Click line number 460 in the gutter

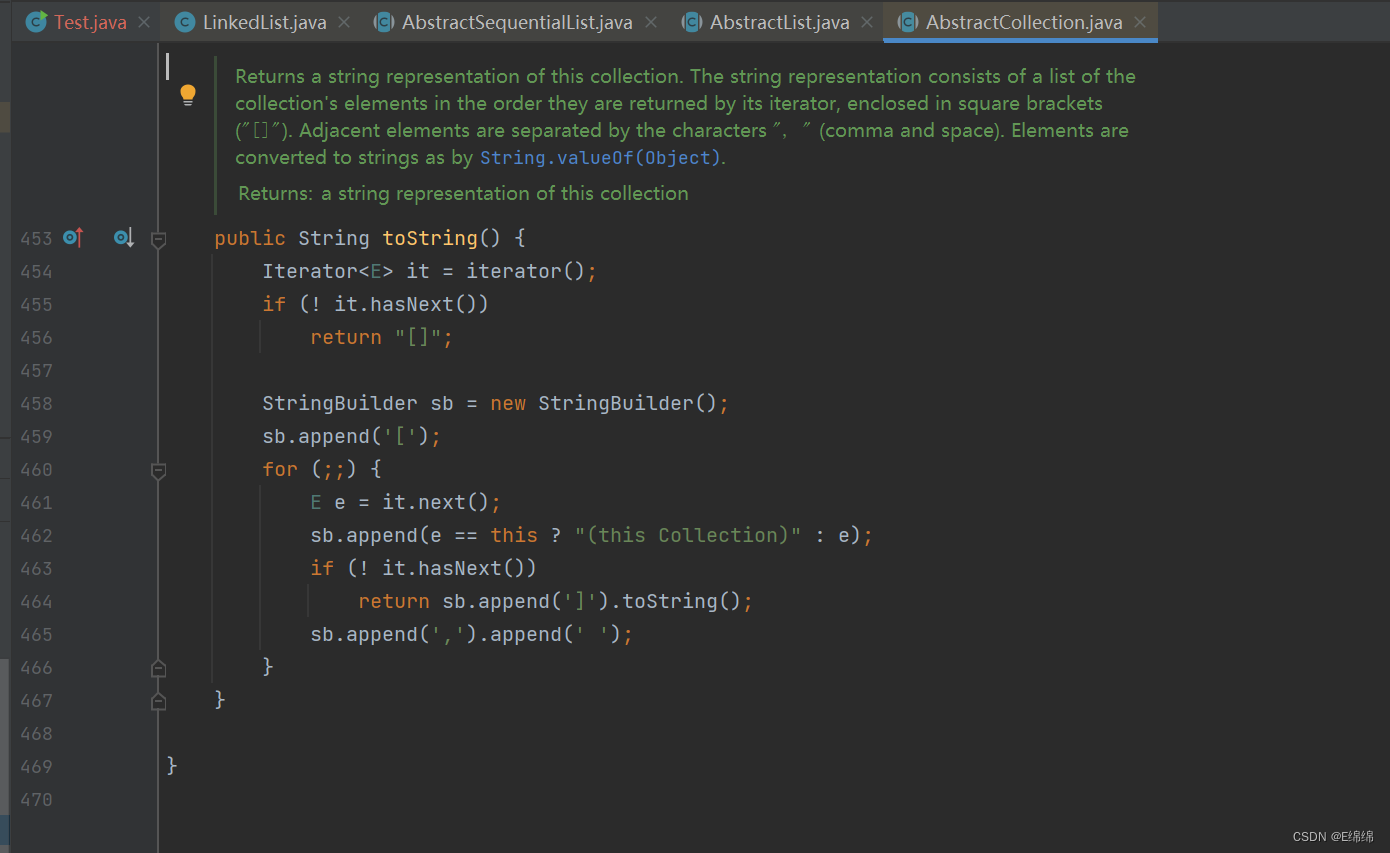36,469
